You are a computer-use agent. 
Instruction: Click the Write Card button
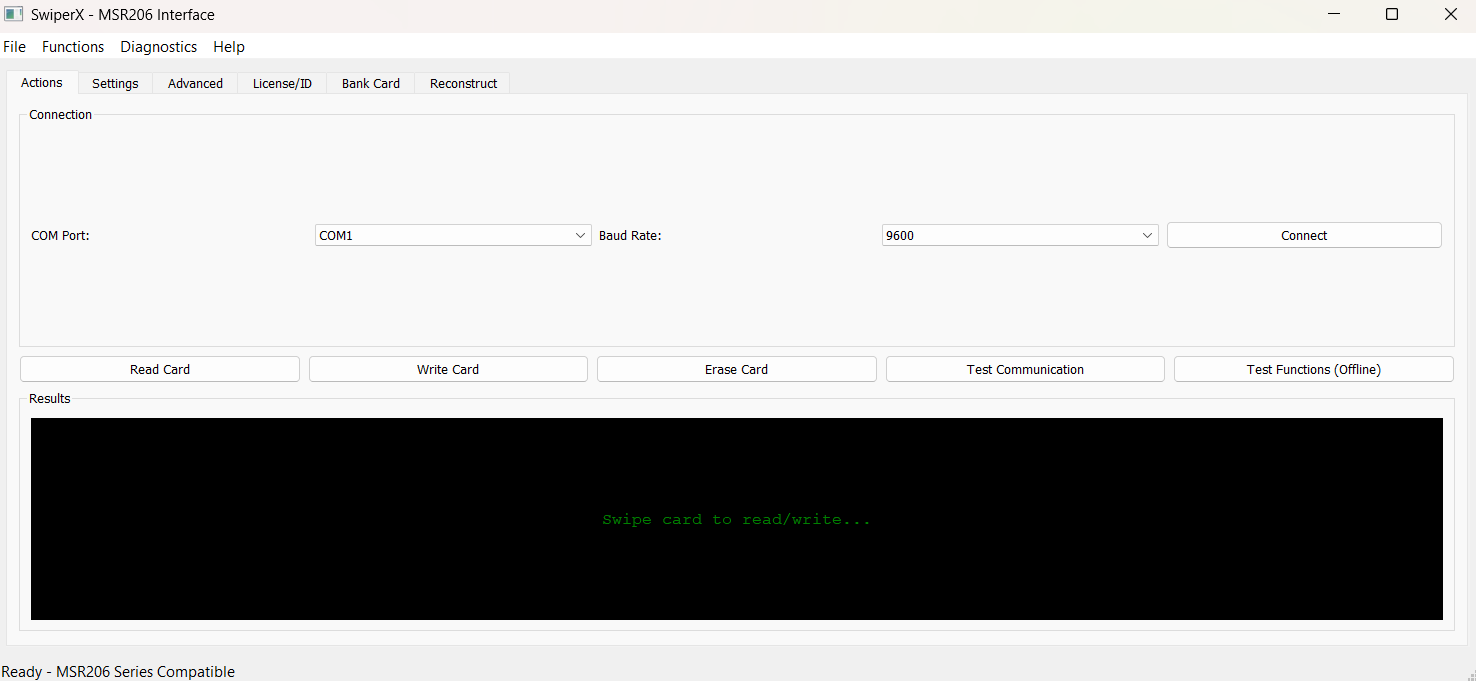(448, 370)
